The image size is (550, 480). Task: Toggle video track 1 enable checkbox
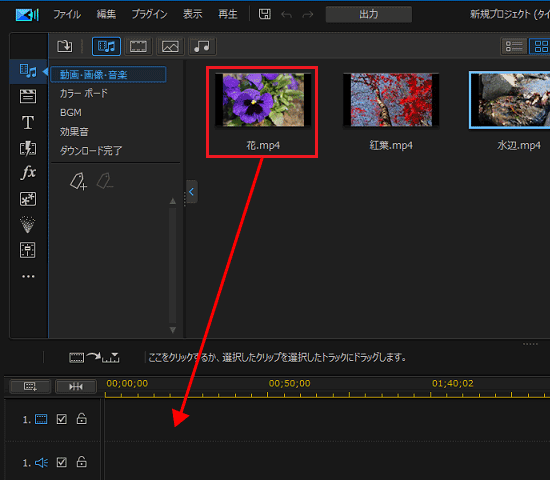click(x=62, y=419)
